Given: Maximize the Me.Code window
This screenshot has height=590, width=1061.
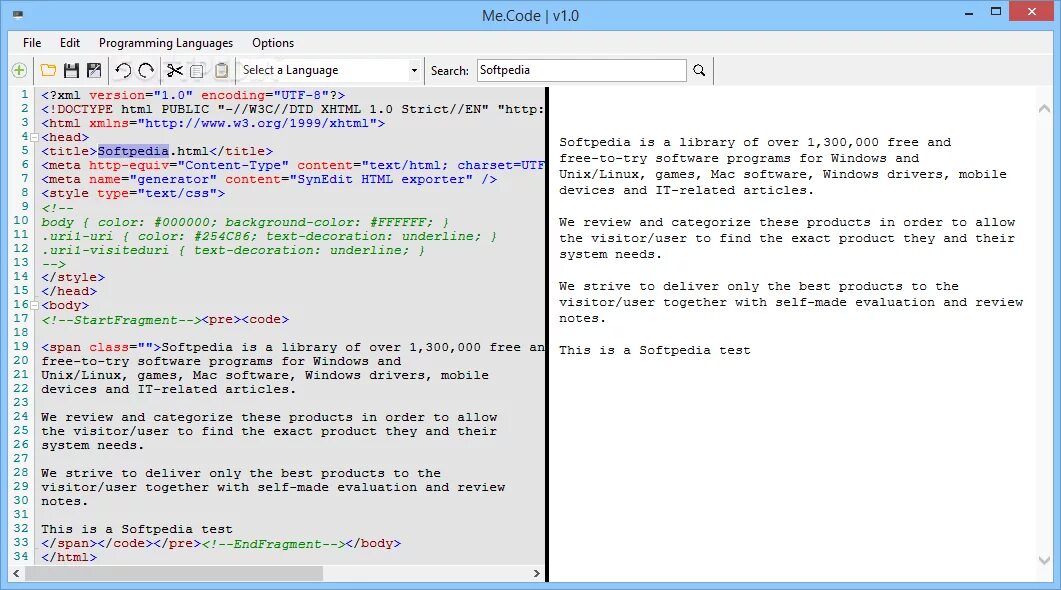Looking at the screenshot, I should 995,12.
